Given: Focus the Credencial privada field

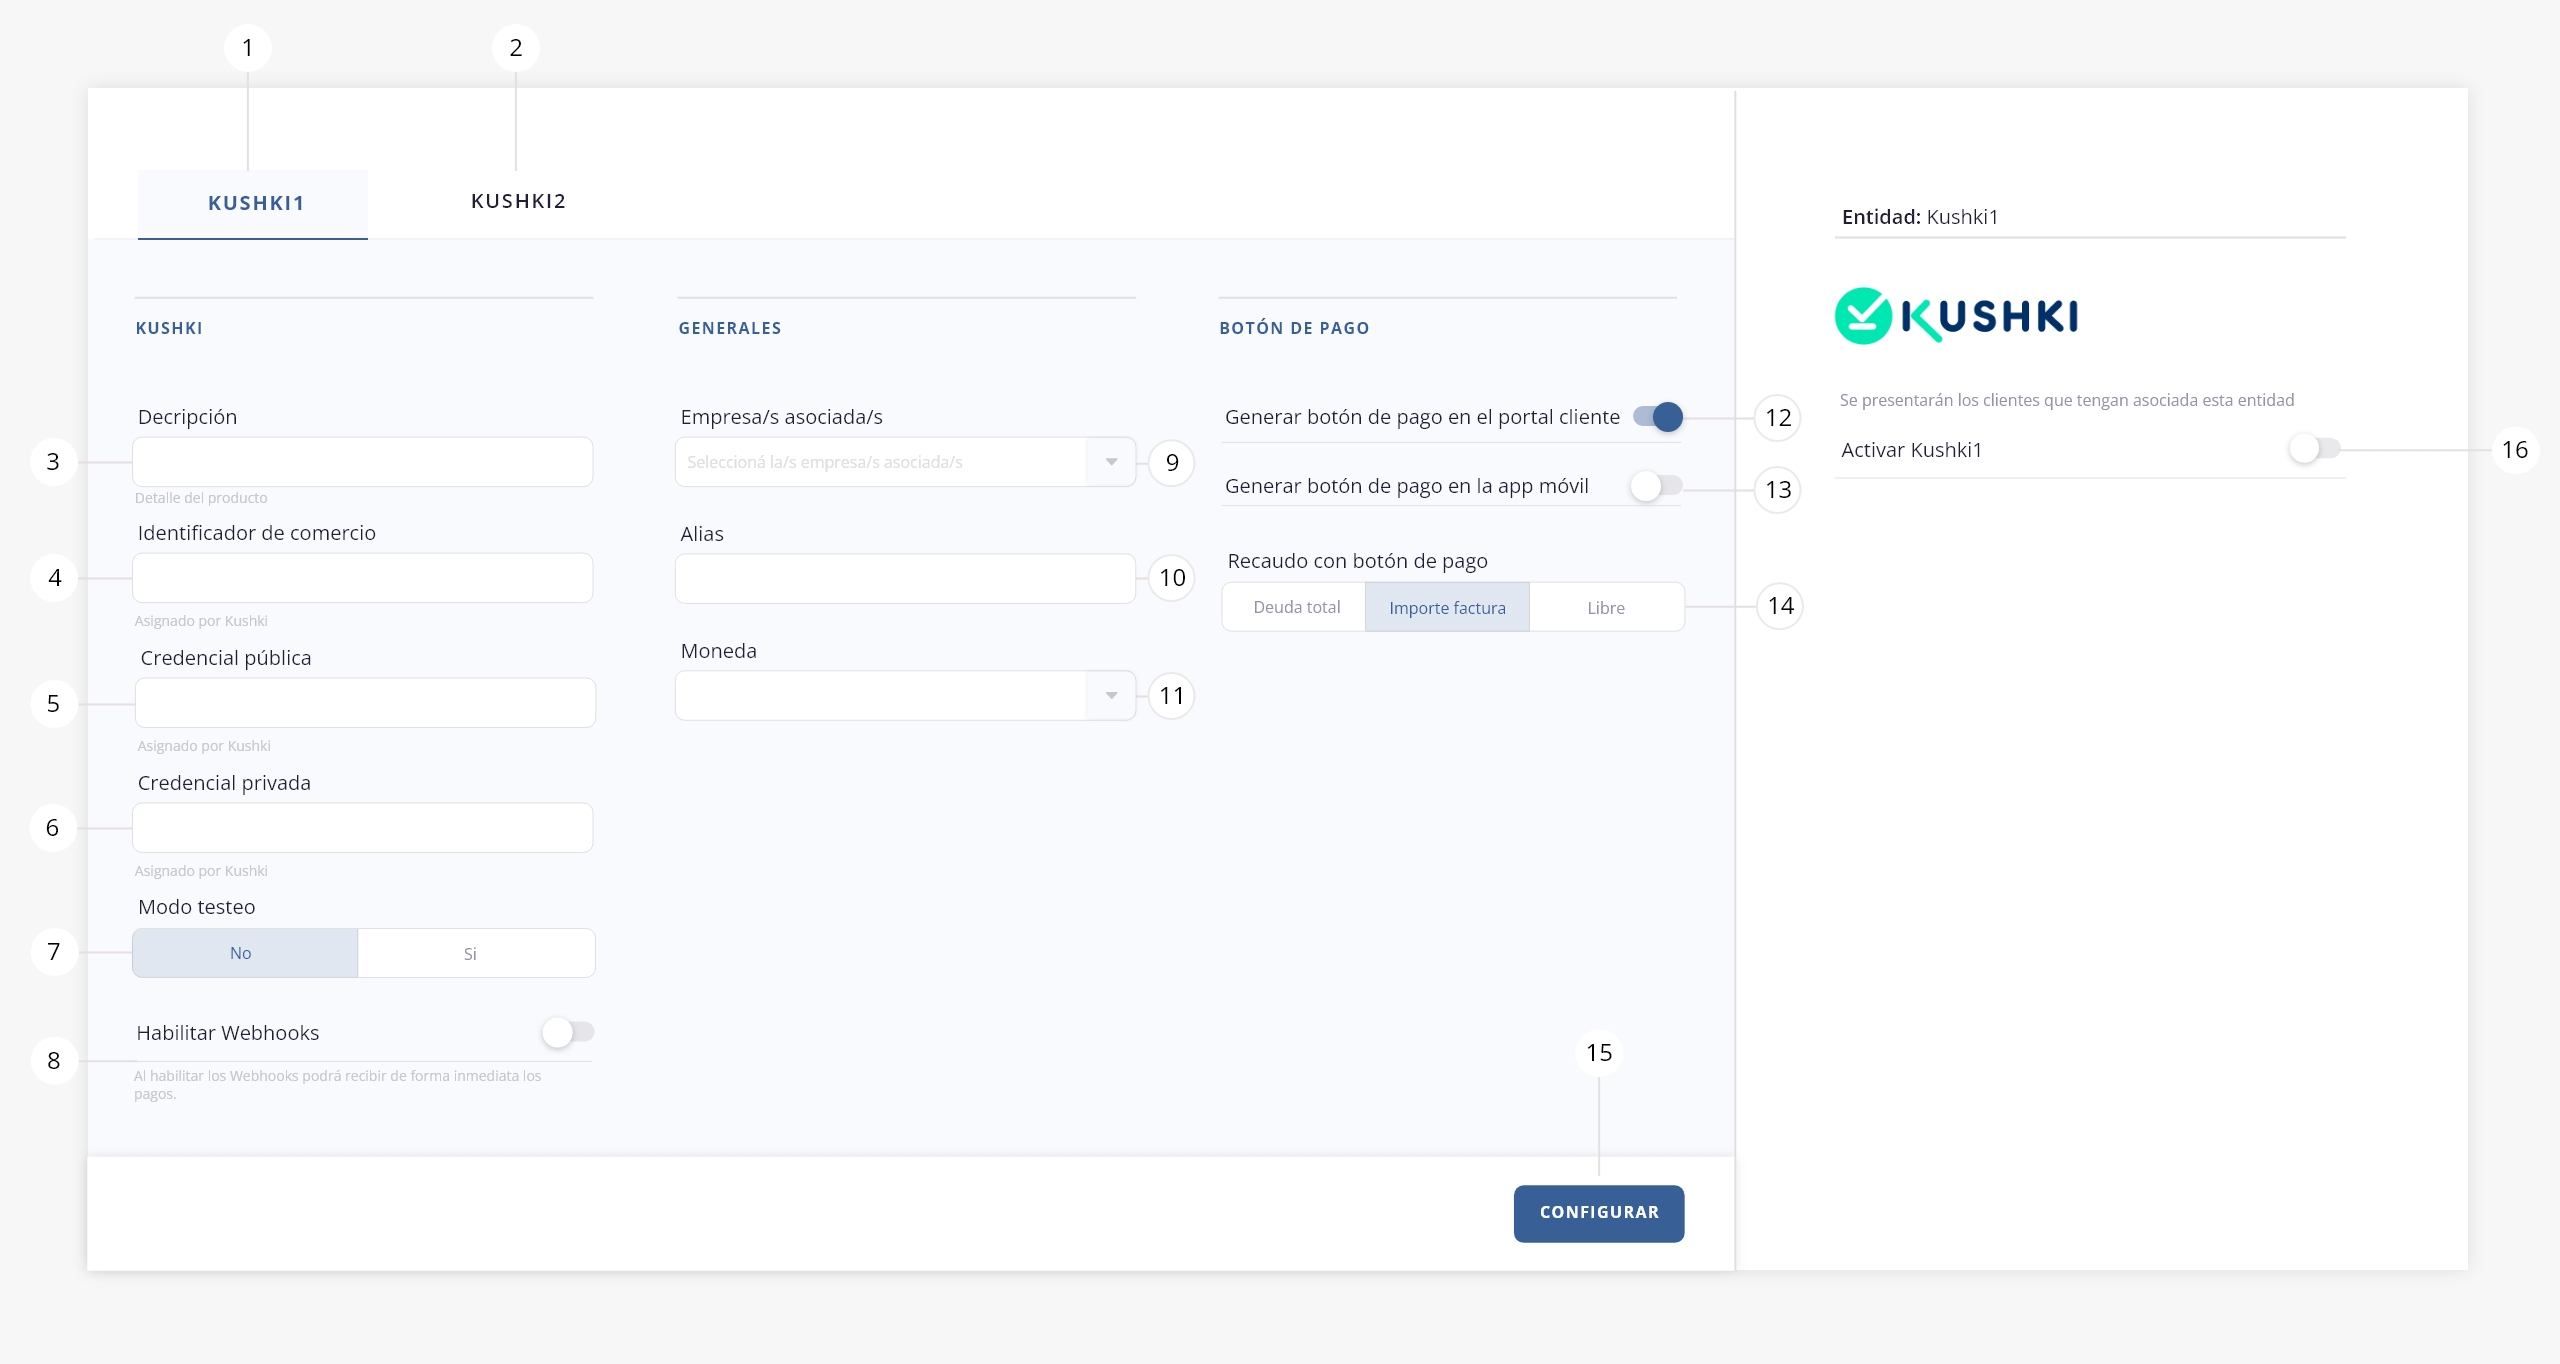Looking at the screenshot, I should click(363, 828).
